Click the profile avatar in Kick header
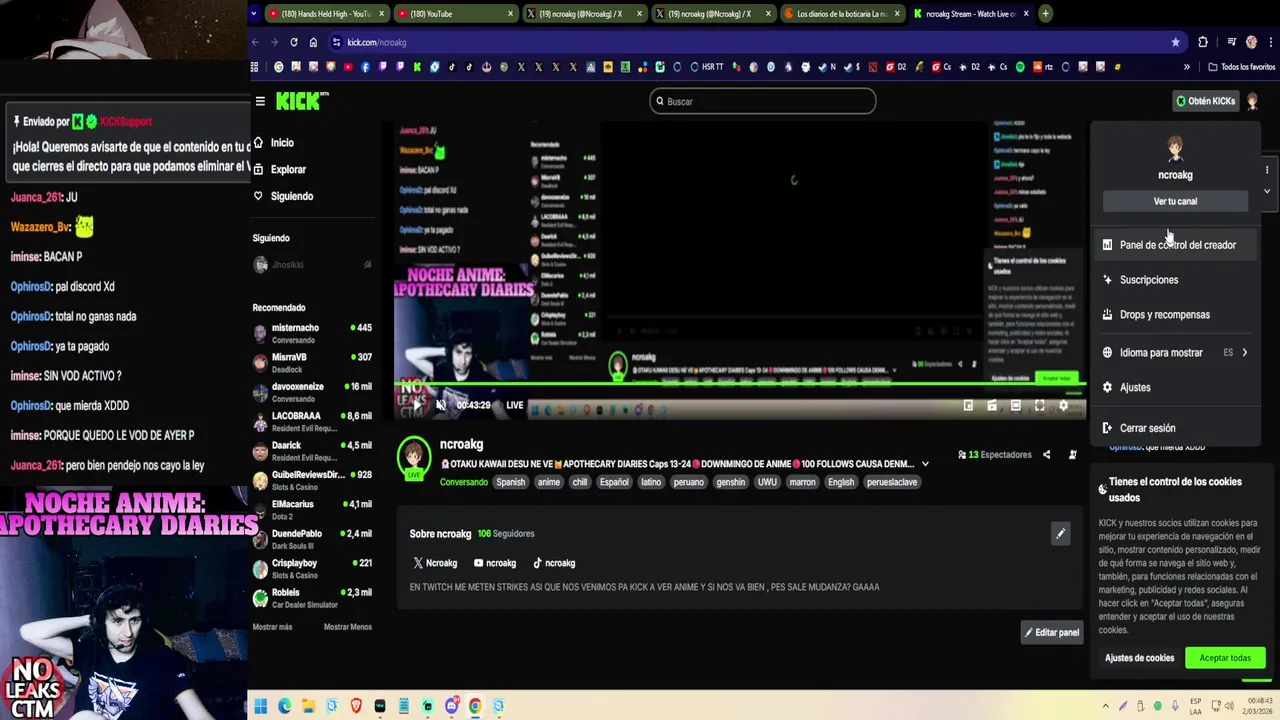 coord(1252,101)
